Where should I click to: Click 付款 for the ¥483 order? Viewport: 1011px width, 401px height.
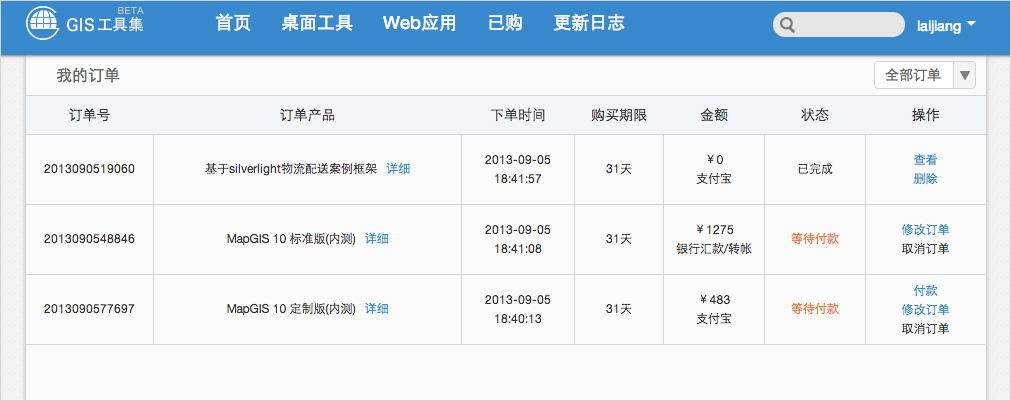[x=925, y=290]
